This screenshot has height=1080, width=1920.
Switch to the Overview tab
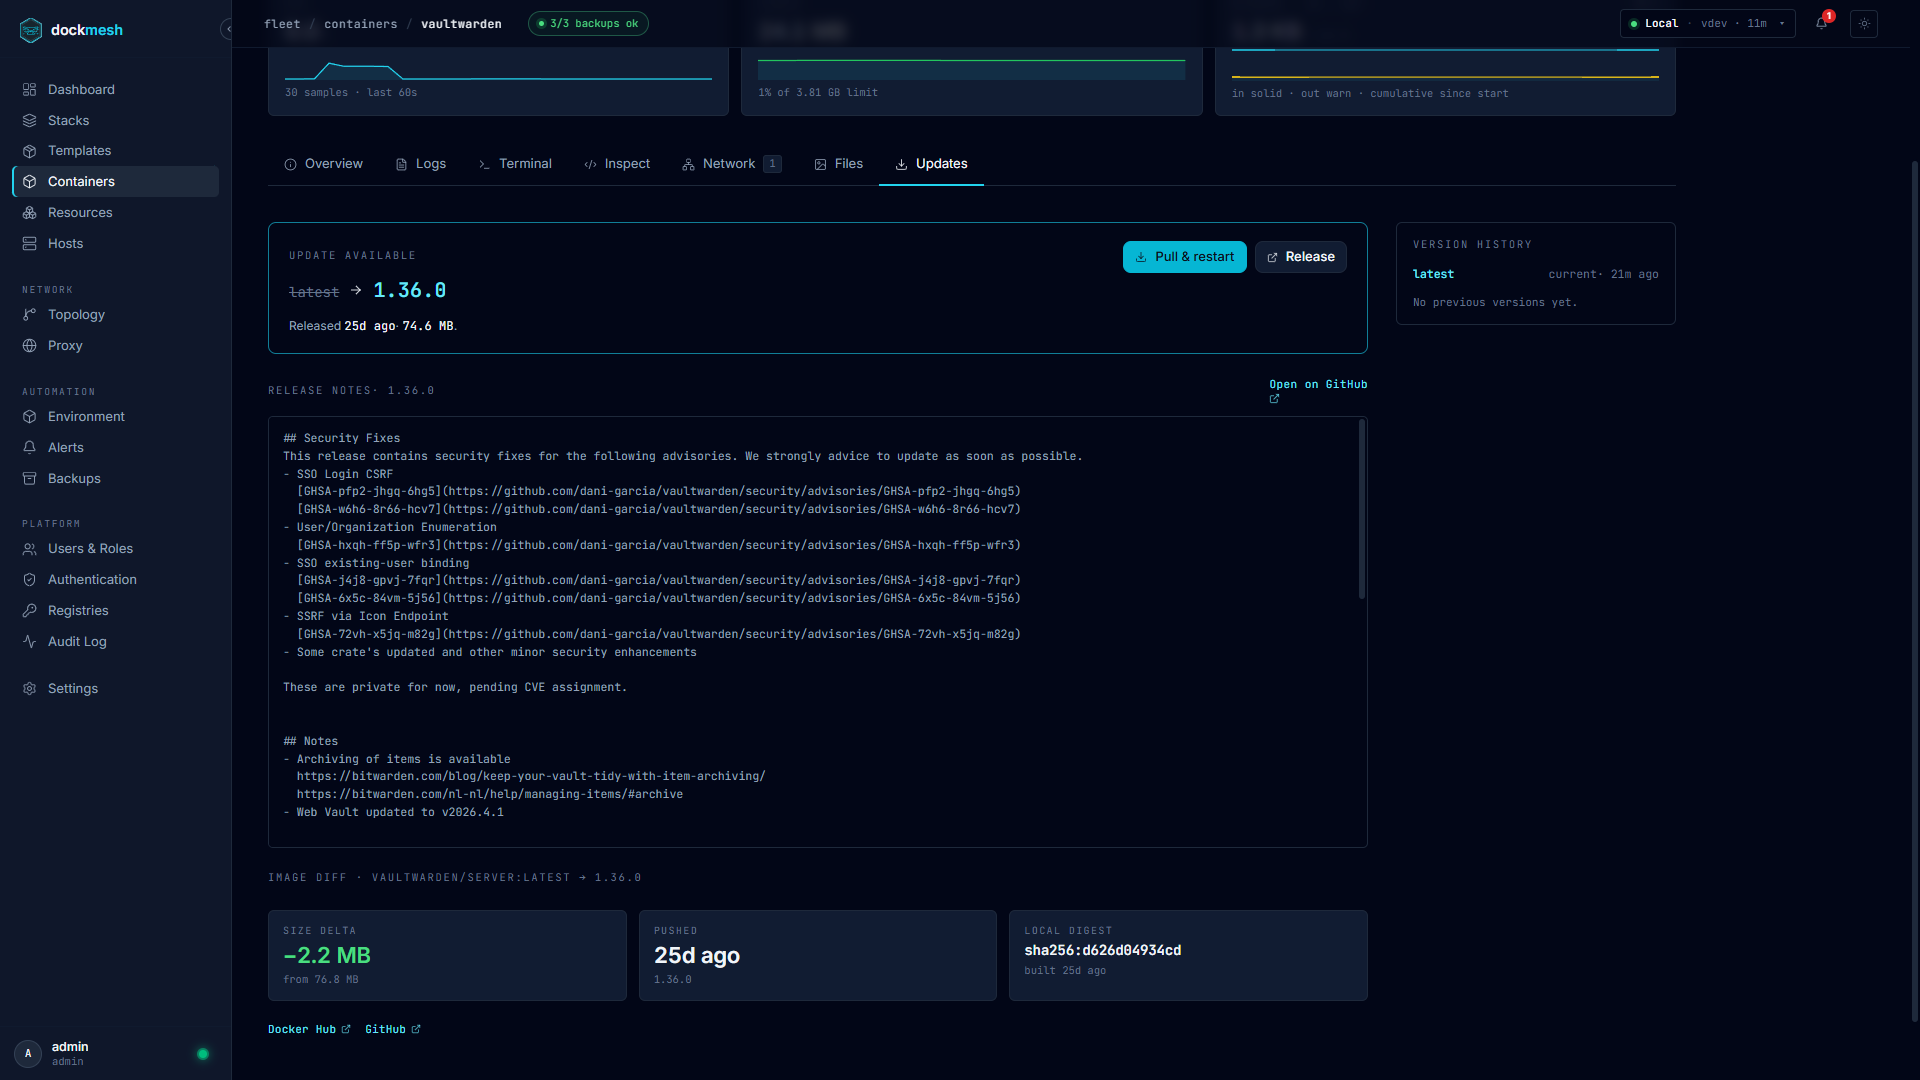(323, 164)
